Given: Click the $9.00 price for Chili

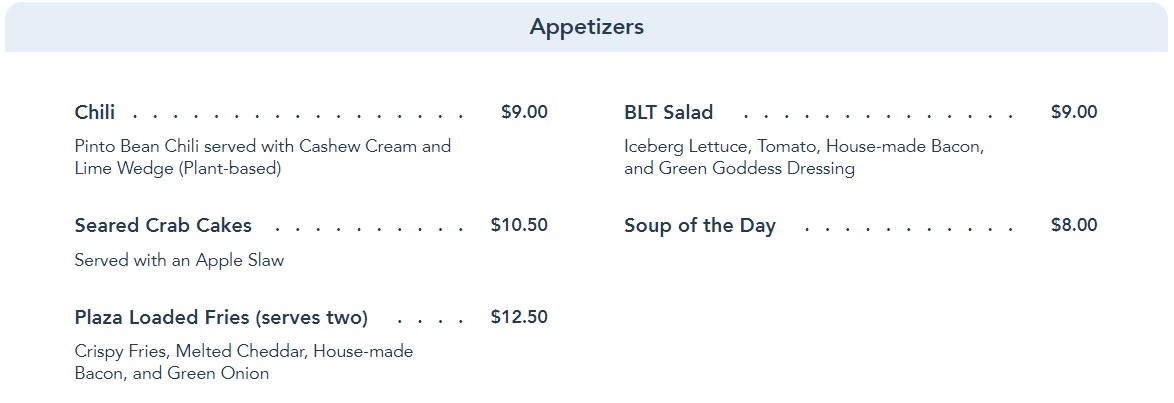Looking at the screenshot, I should [524, 112].
